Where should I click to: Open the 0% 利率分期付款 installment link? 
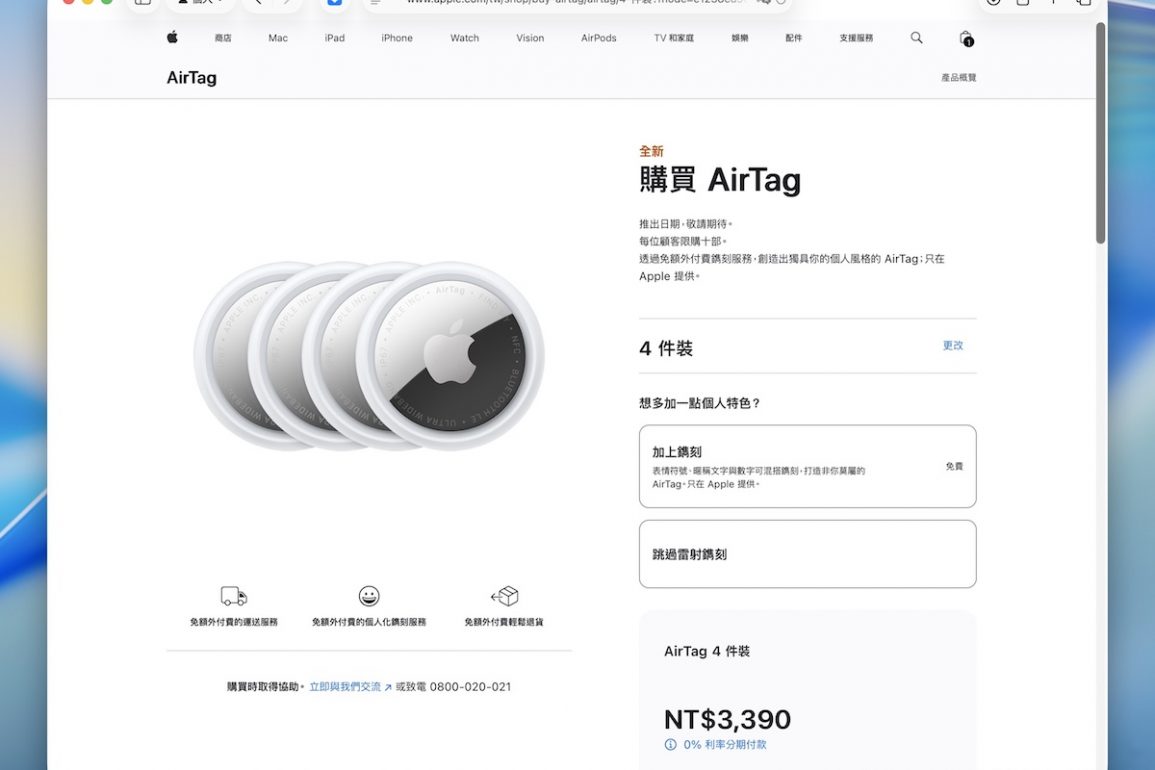pyautogui.click(x=725, y=745)
